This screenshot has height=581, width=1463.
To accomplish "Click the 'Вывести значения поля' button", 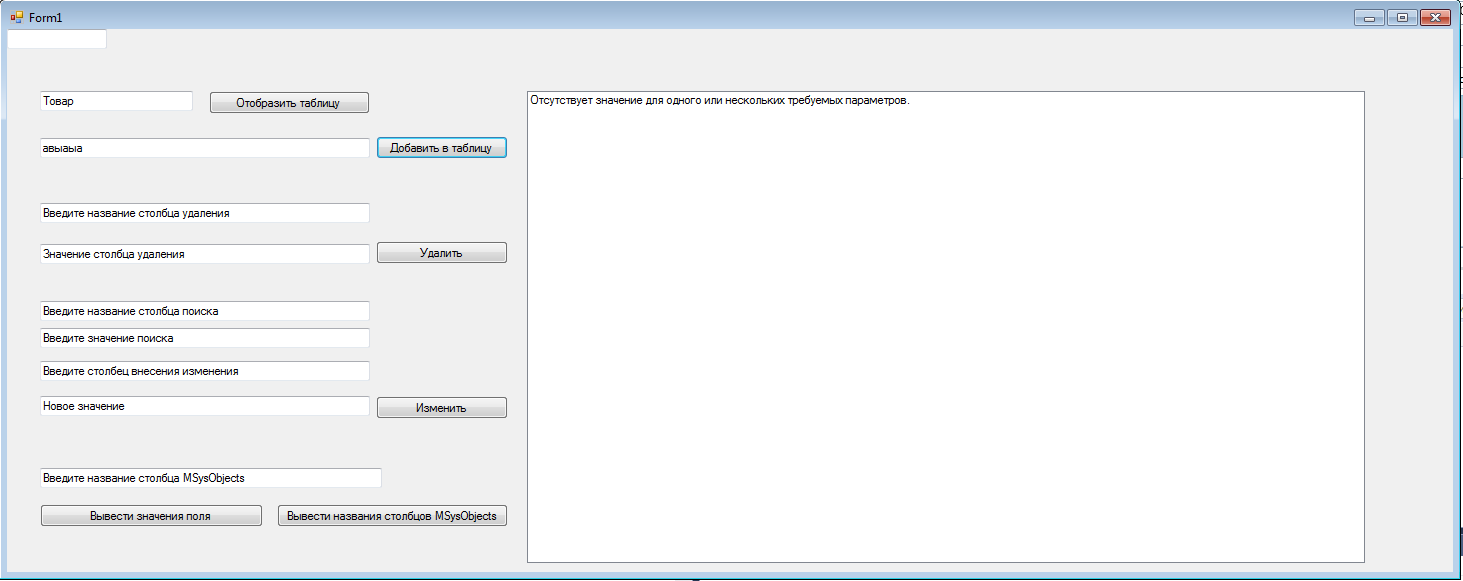I will [151, 516].
